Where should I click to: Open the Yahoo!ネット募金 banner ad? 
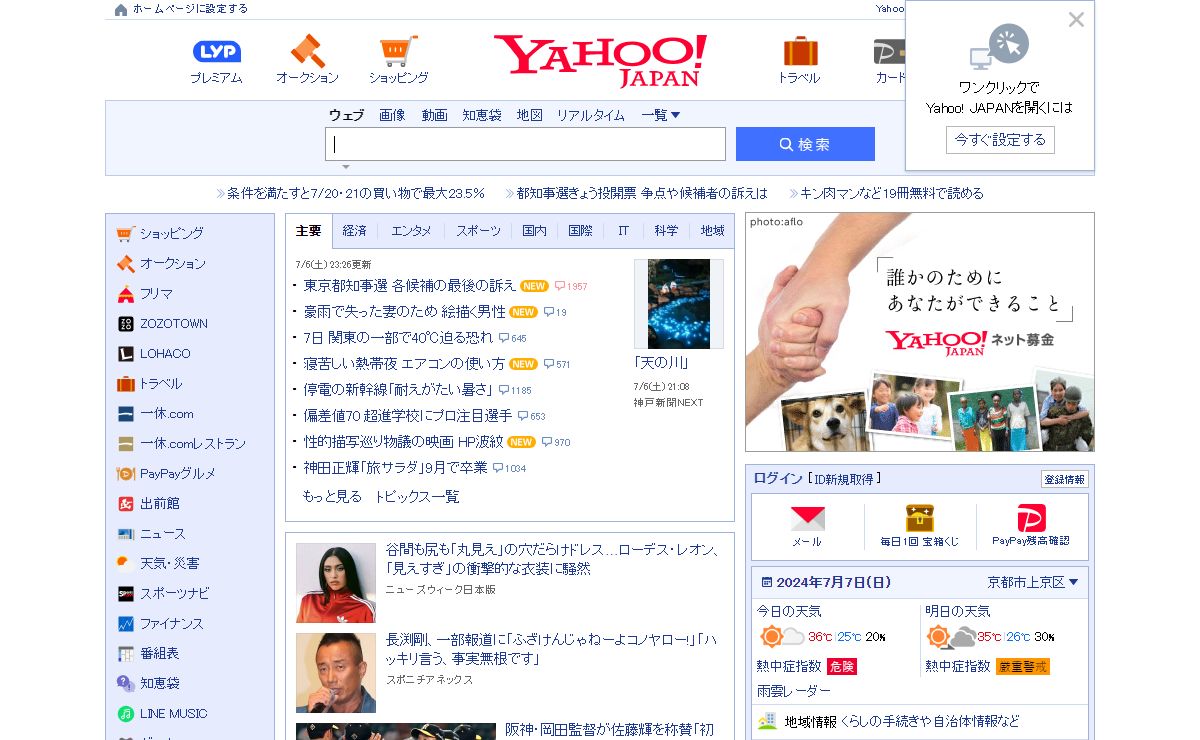(920, 332)
